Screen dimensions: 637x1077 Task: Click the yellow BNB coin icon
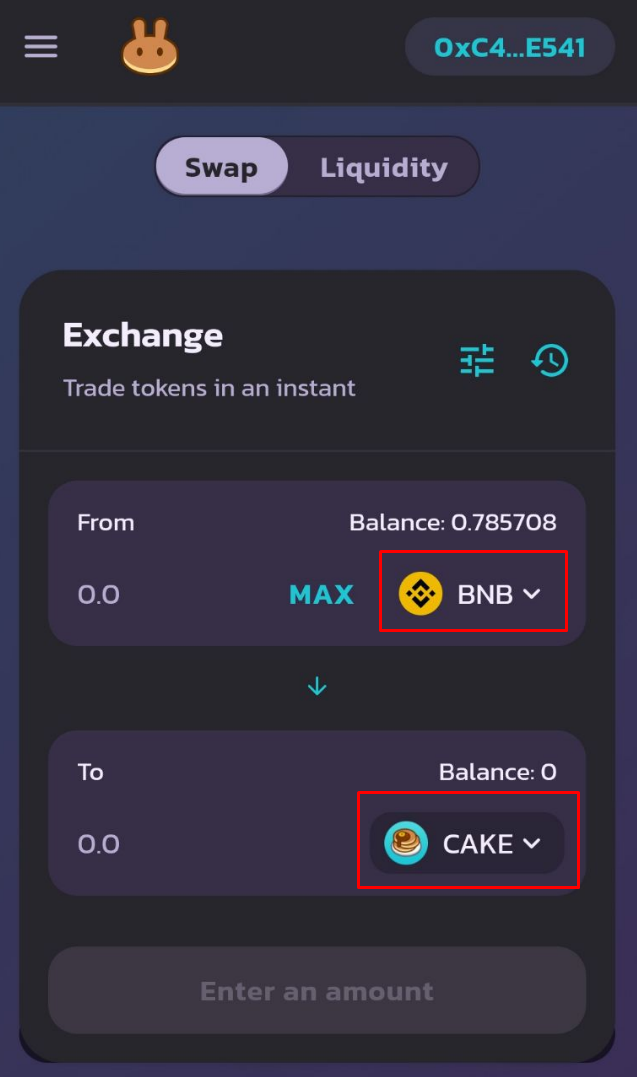click(420, 594)
